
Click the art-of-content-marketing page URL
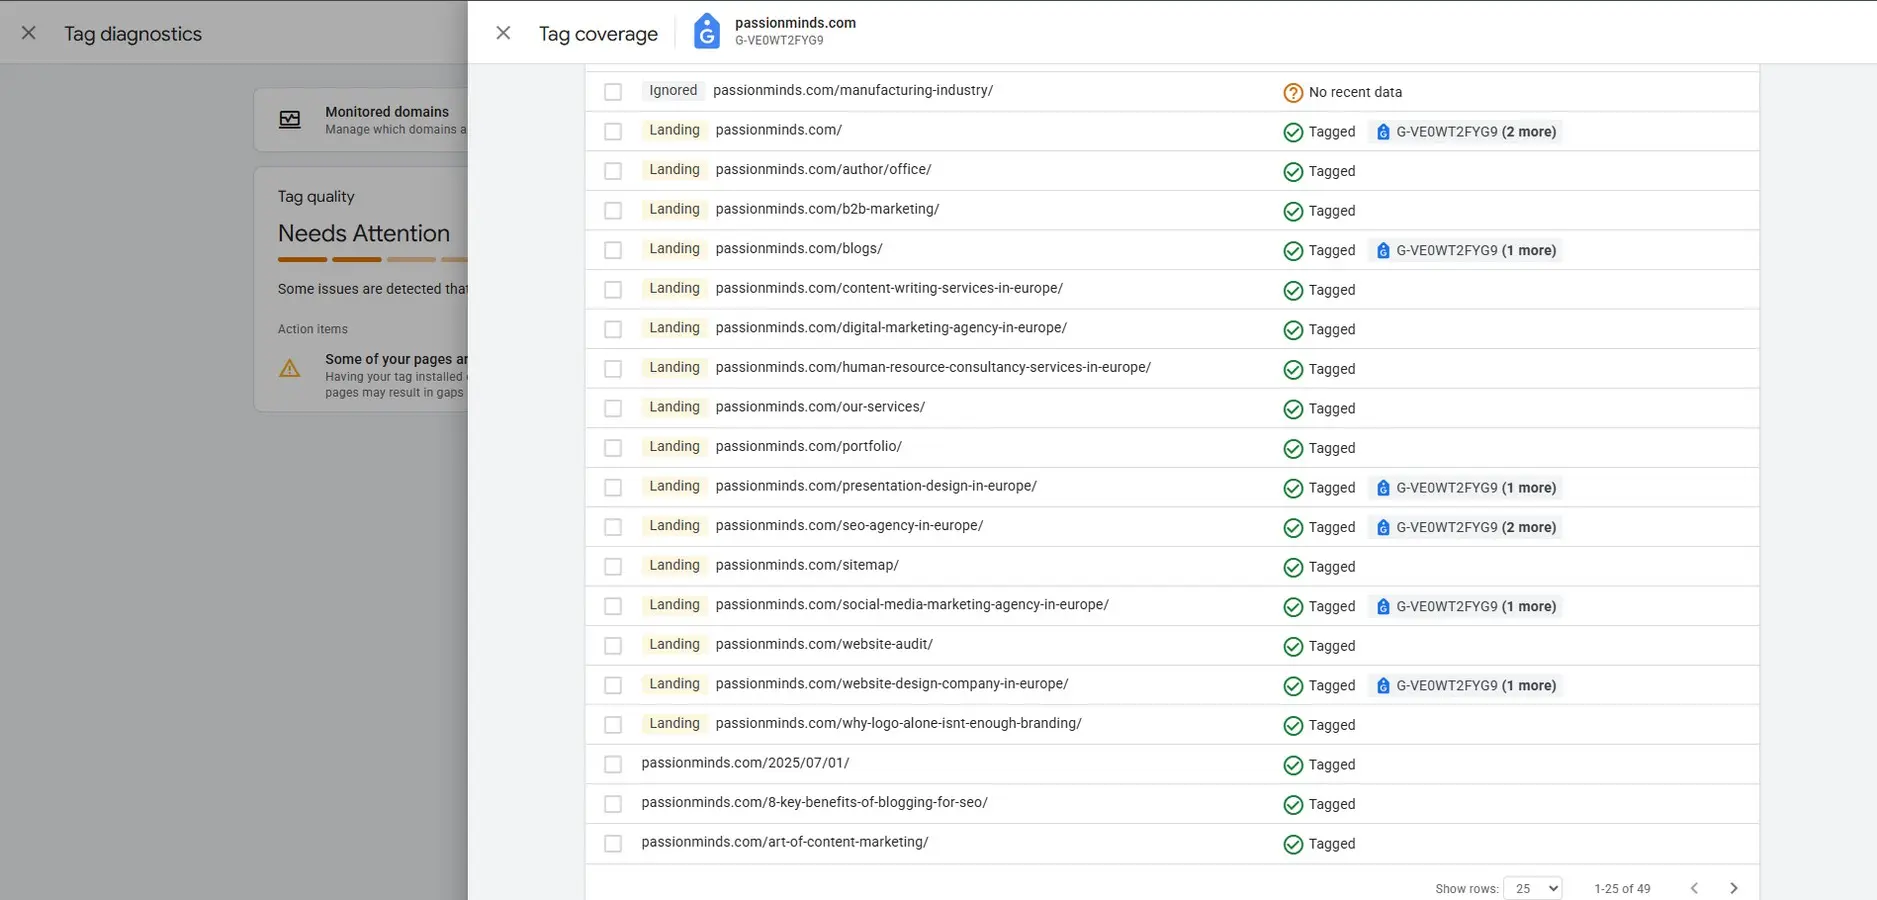click(784, 843)
